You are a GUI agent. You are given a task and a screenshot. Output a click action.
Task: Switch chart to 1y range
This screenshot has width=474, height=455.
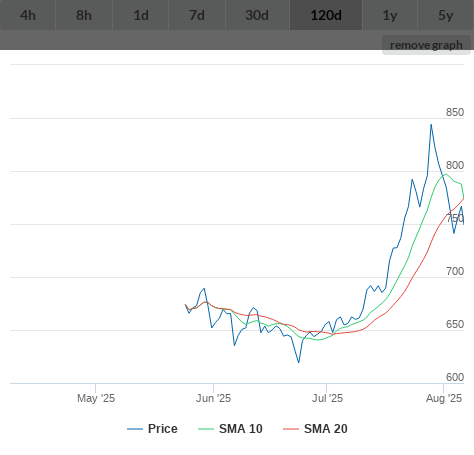[x=390, y=15]
